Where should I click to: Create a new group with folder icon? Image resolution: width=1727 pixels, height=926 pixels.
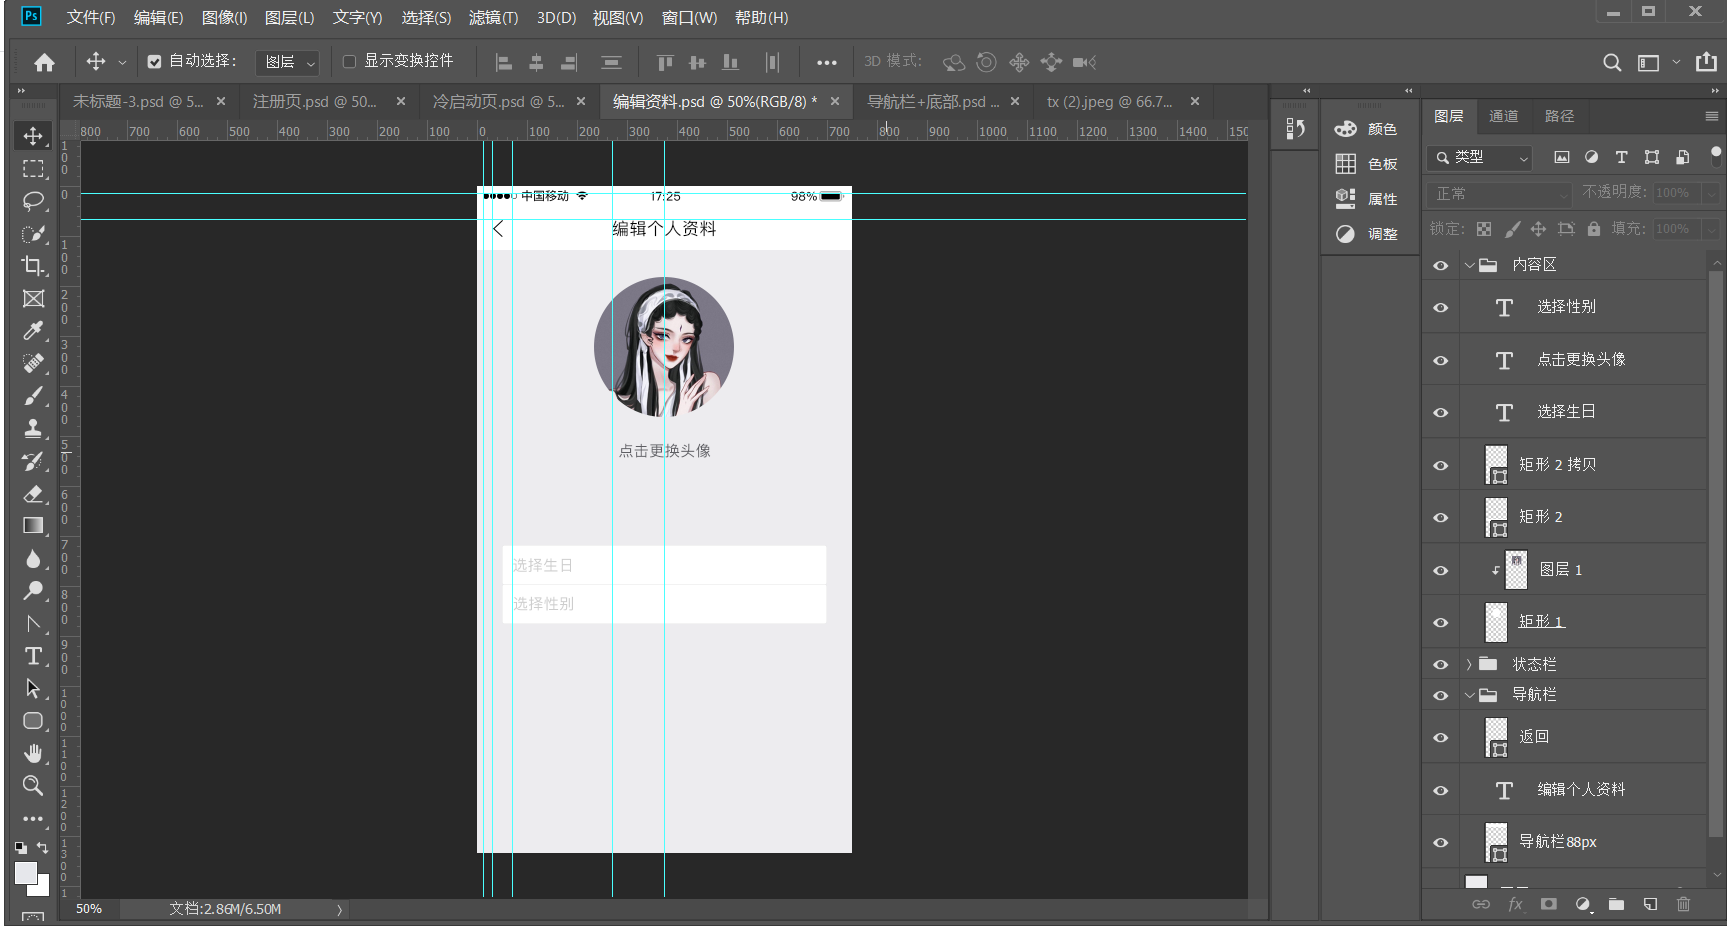(x=1616, y=904)
